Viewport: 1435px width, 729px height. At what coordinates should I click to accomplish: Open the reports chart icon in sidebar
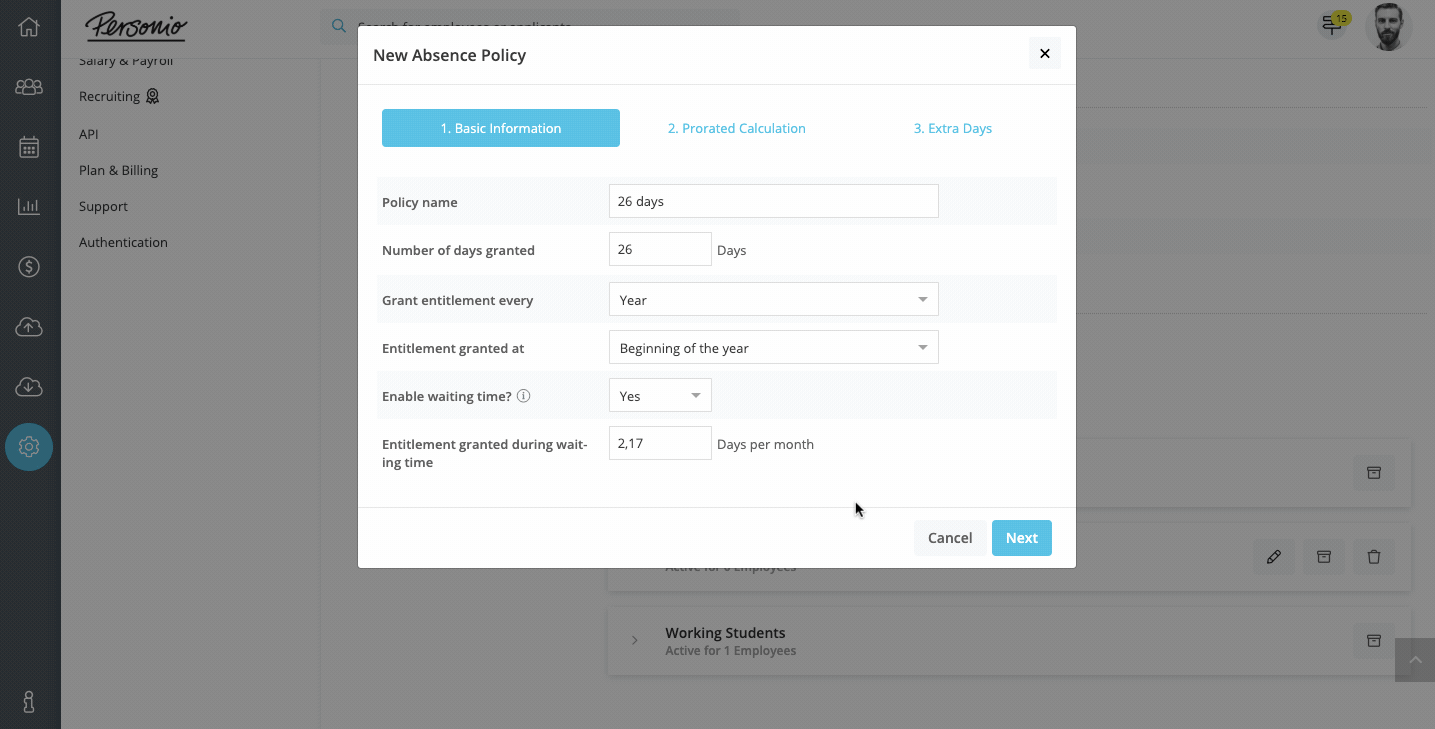pos(29,207)
